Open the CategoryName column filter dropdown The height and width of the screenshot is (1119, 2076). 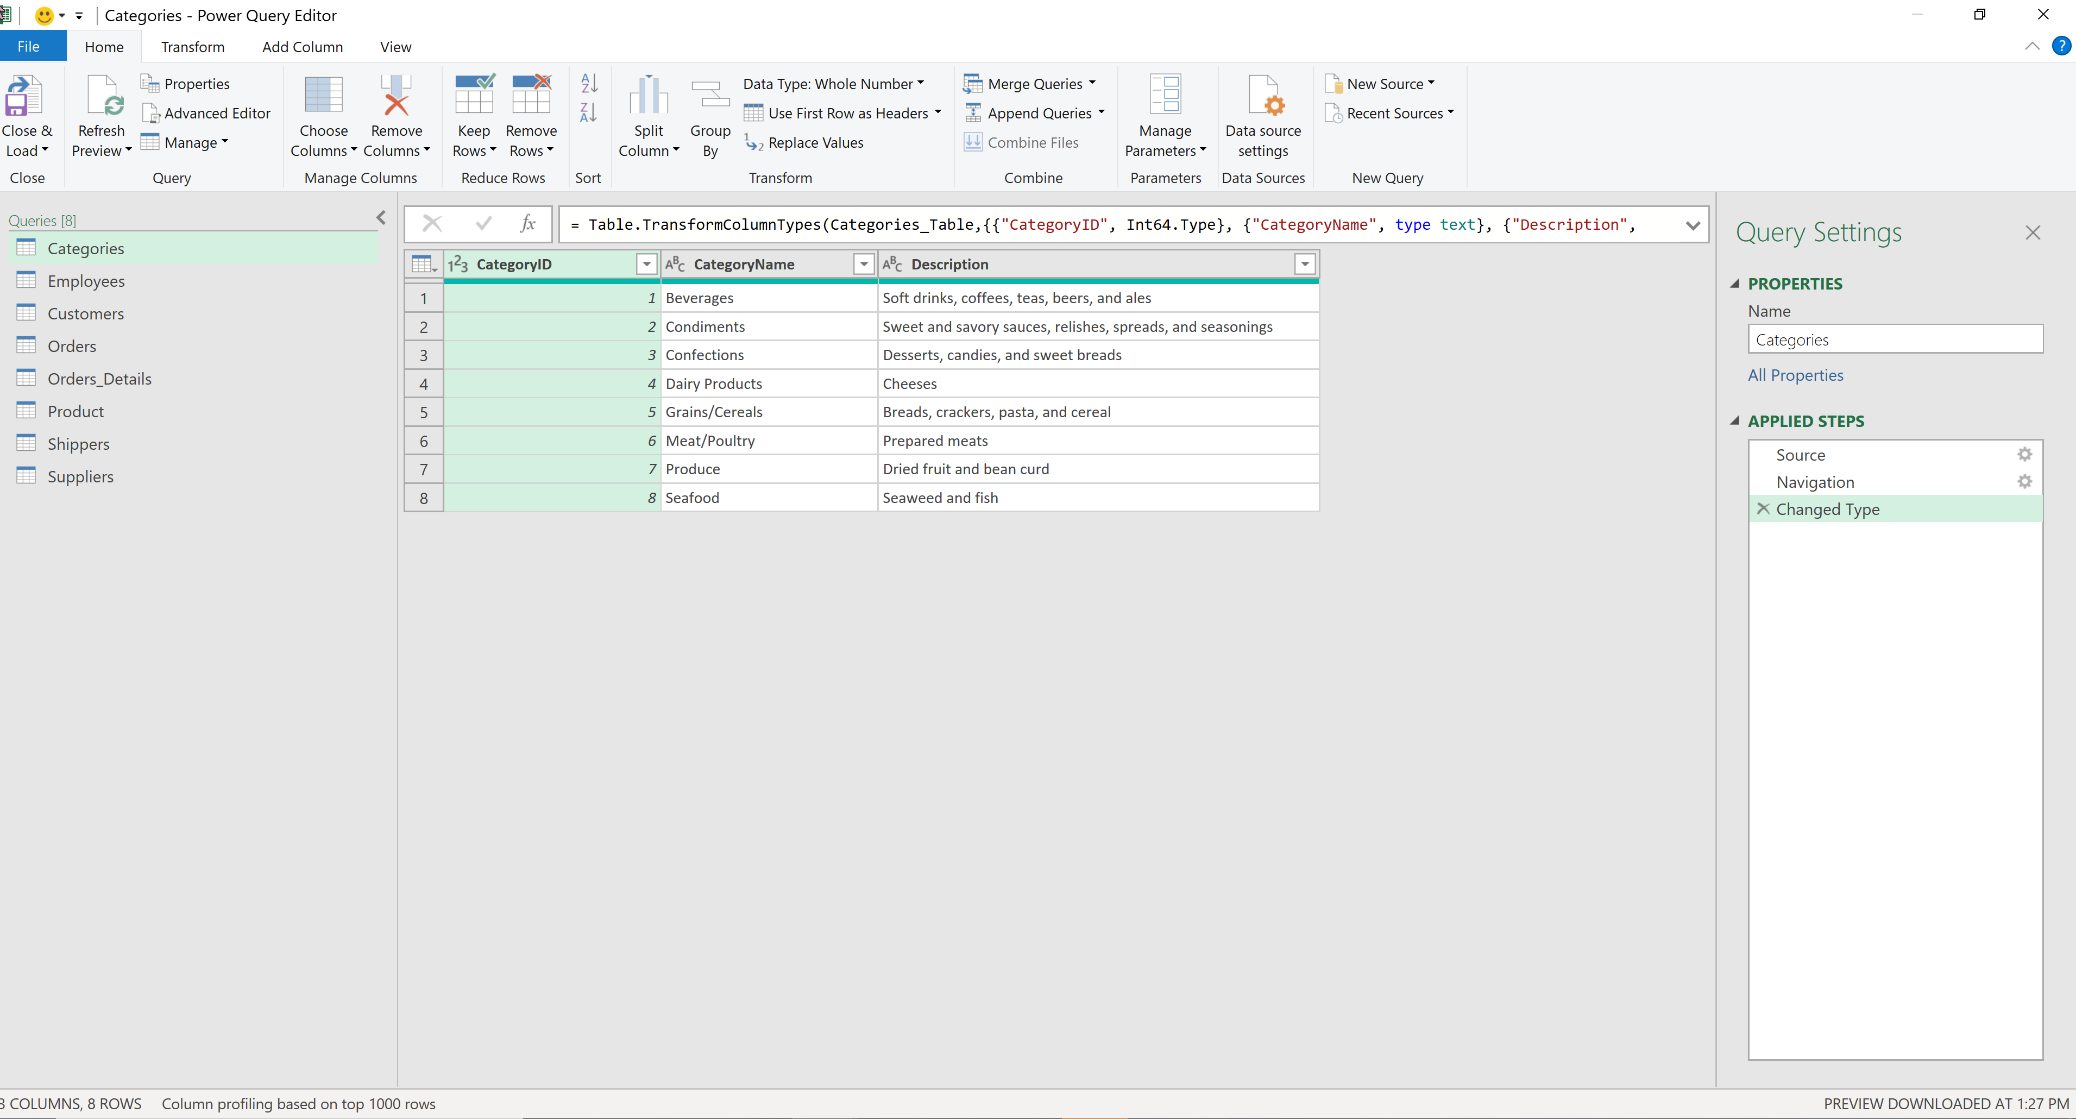[x=863, y=264]
